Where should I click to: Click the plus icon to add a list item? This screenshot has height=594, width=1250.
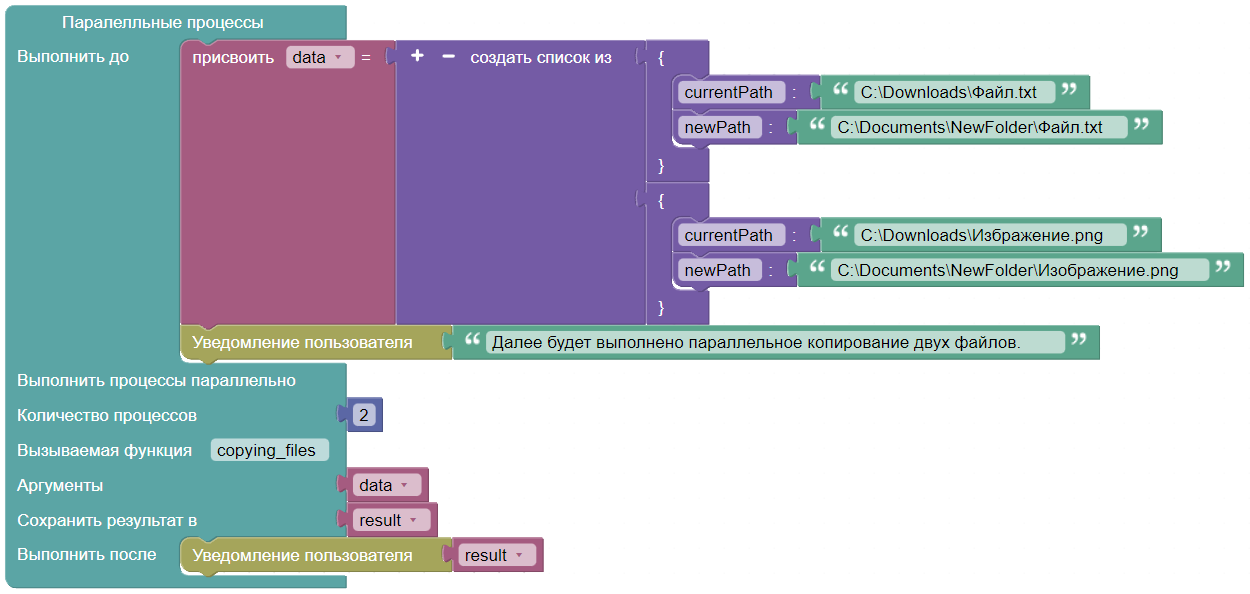(x=417, y=57)
